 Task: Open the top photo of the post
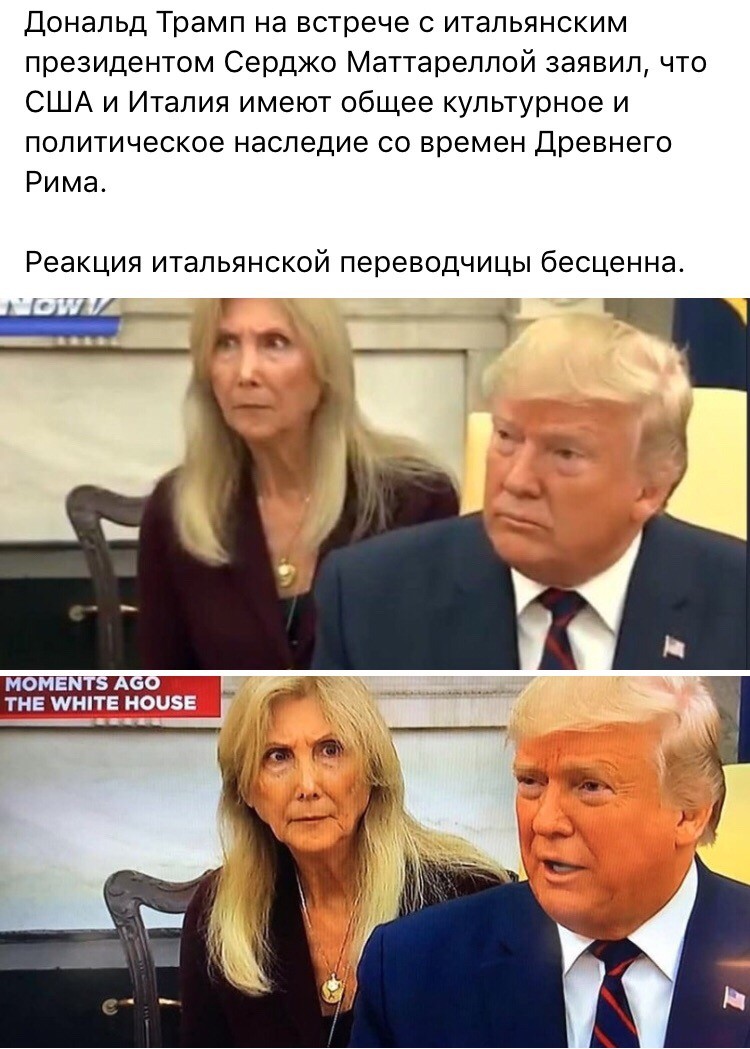375,482
